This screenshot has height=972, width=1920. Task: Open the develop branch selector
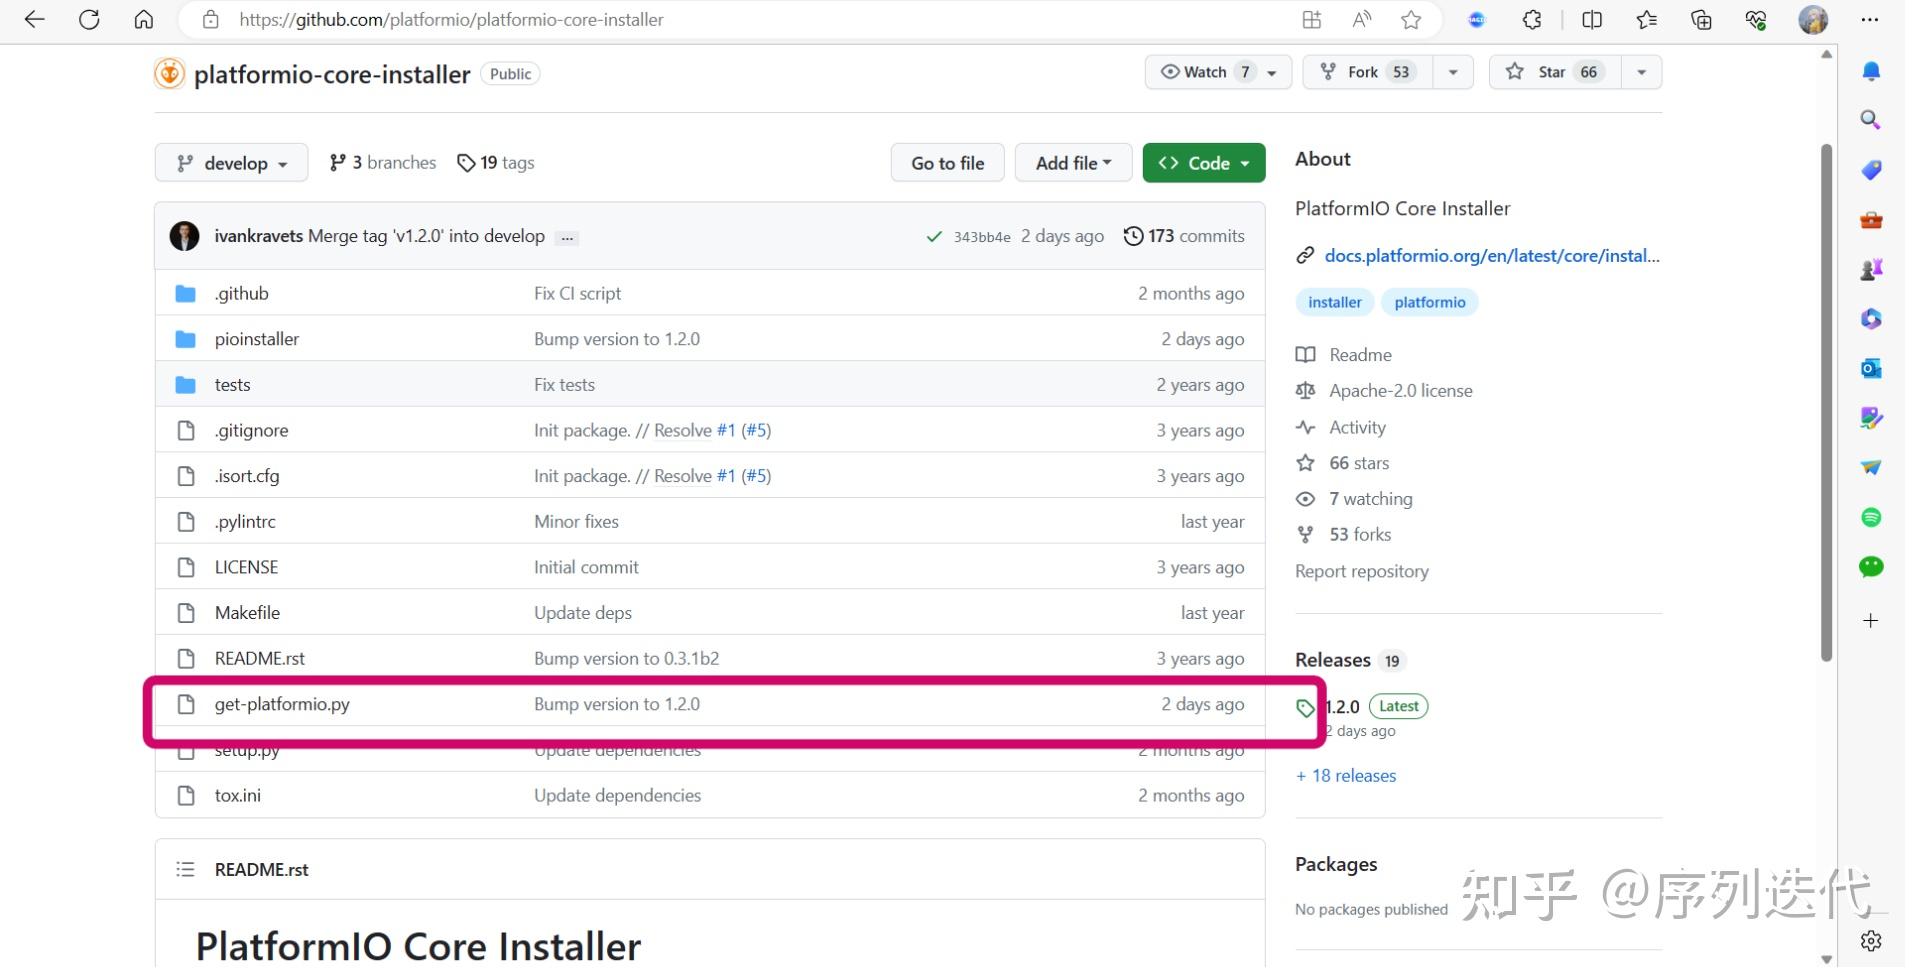[233, 164]
